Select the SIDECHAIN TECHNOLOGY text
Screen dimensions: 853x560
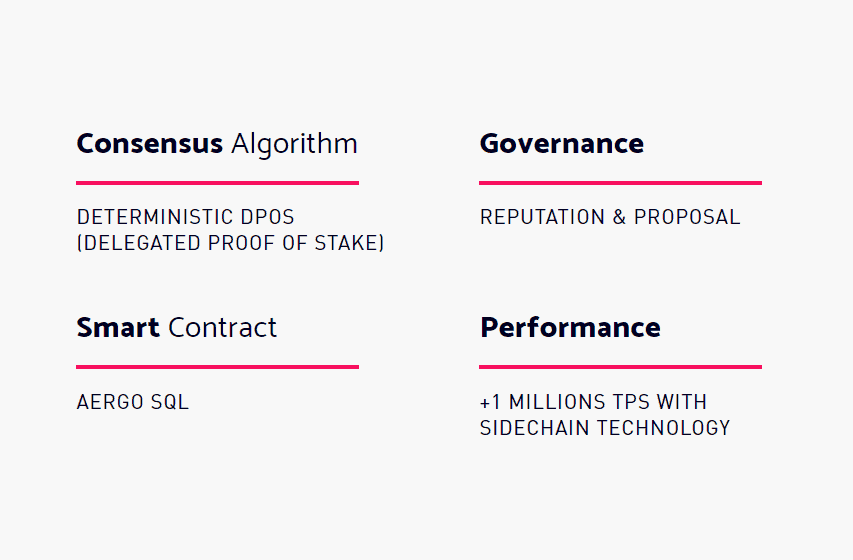(605, 428)
